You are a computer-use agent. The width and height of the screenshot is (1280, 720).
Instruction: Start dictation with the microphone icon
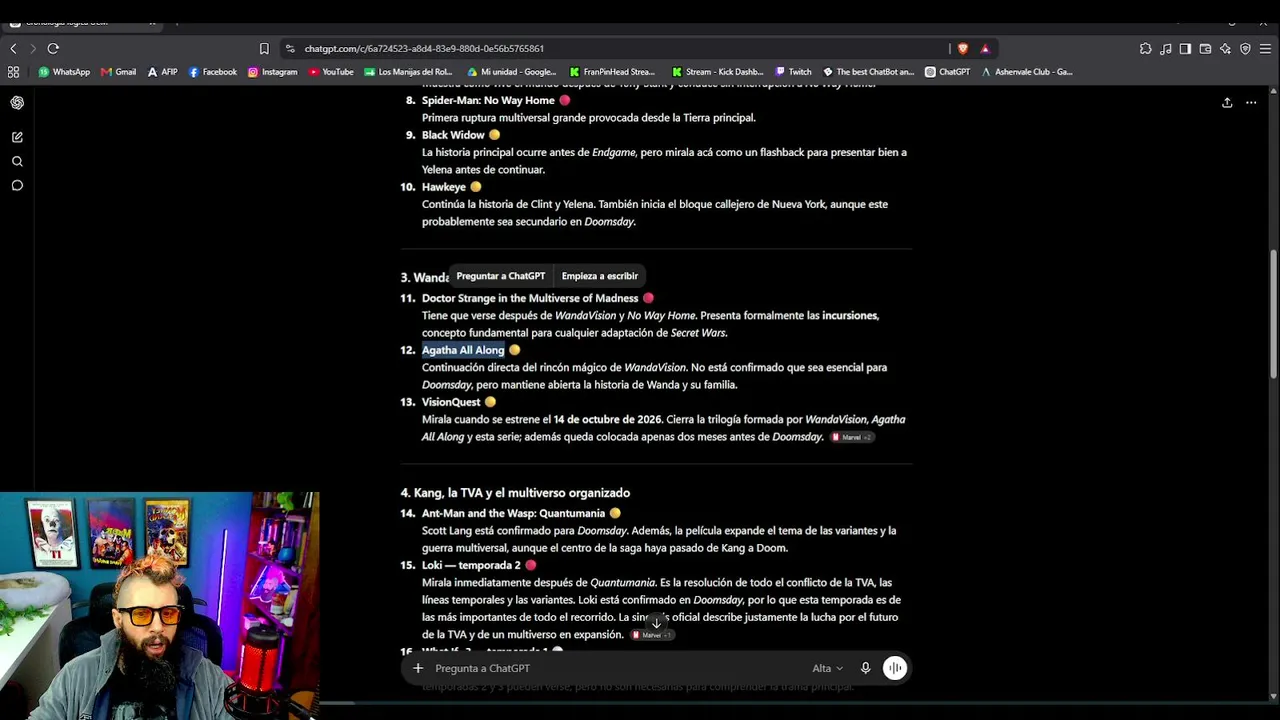(865, 668)
